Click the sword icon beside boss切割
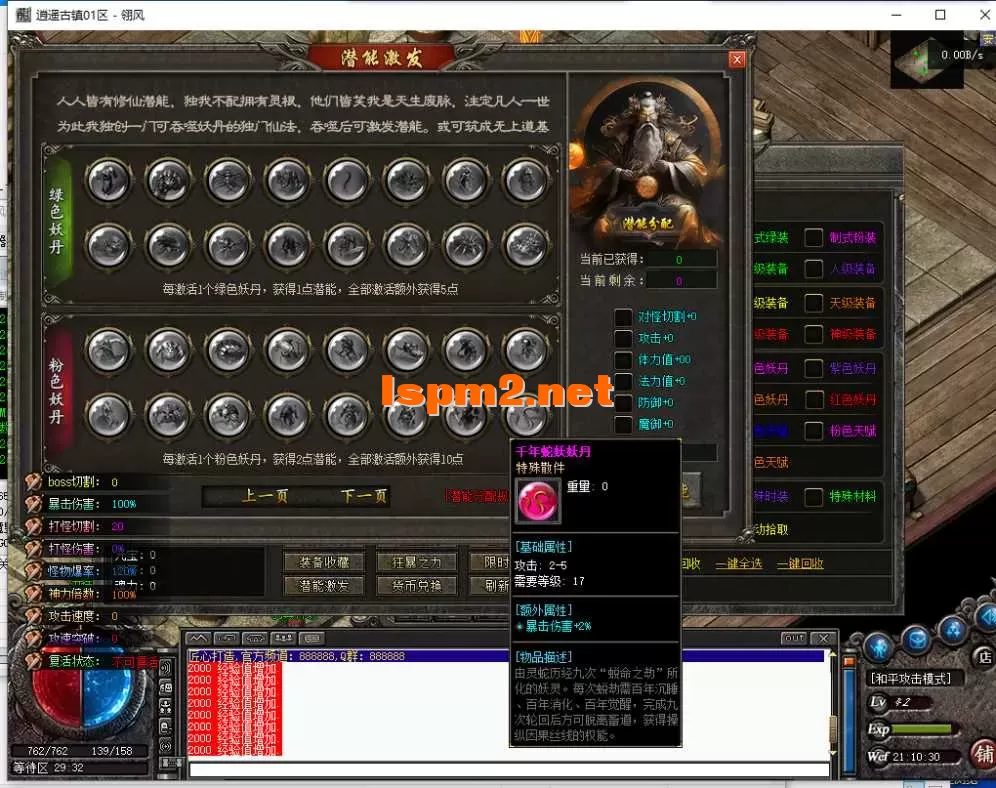Viewport: 996px width, 788px height. tap(34, 483)
